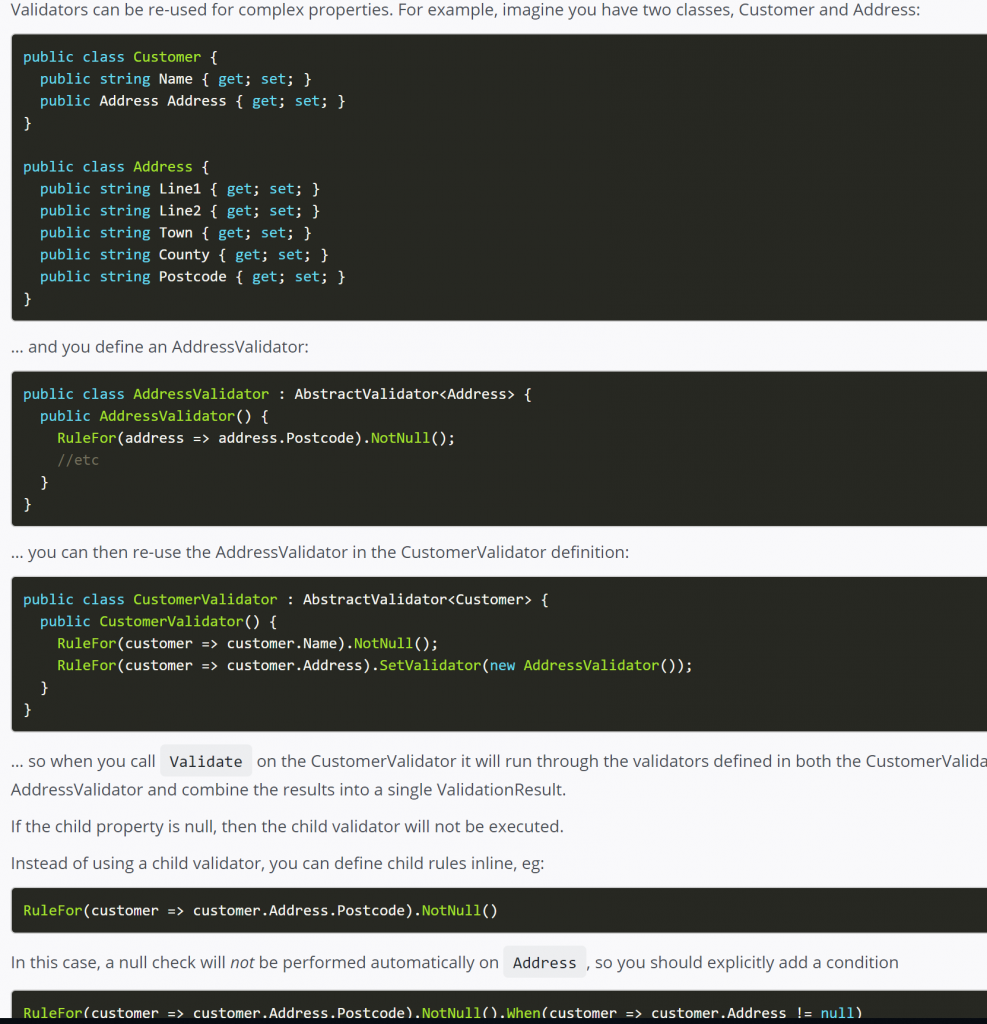Click the sentence "If the child property is null..."
This screenshot has height=1024, width=987.
287,827
